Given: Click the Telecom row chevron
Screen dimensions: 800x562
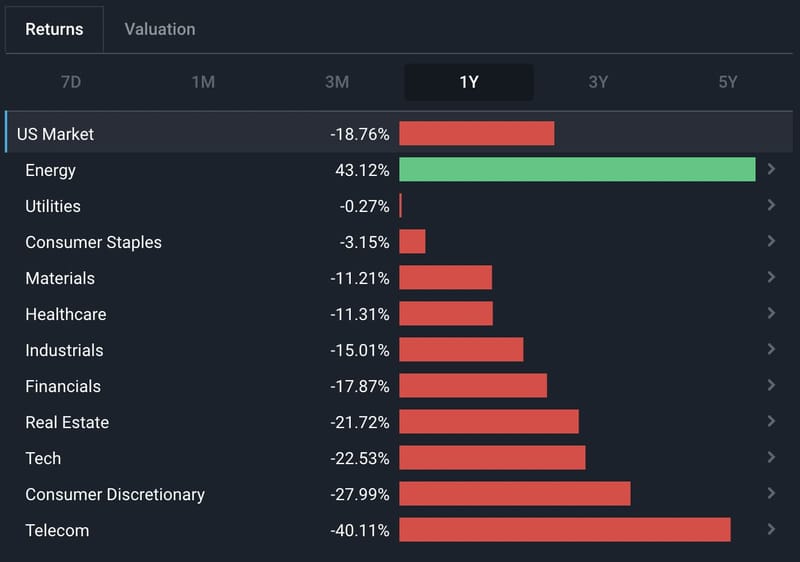Looking at the screenshot, I should (771, 529).
